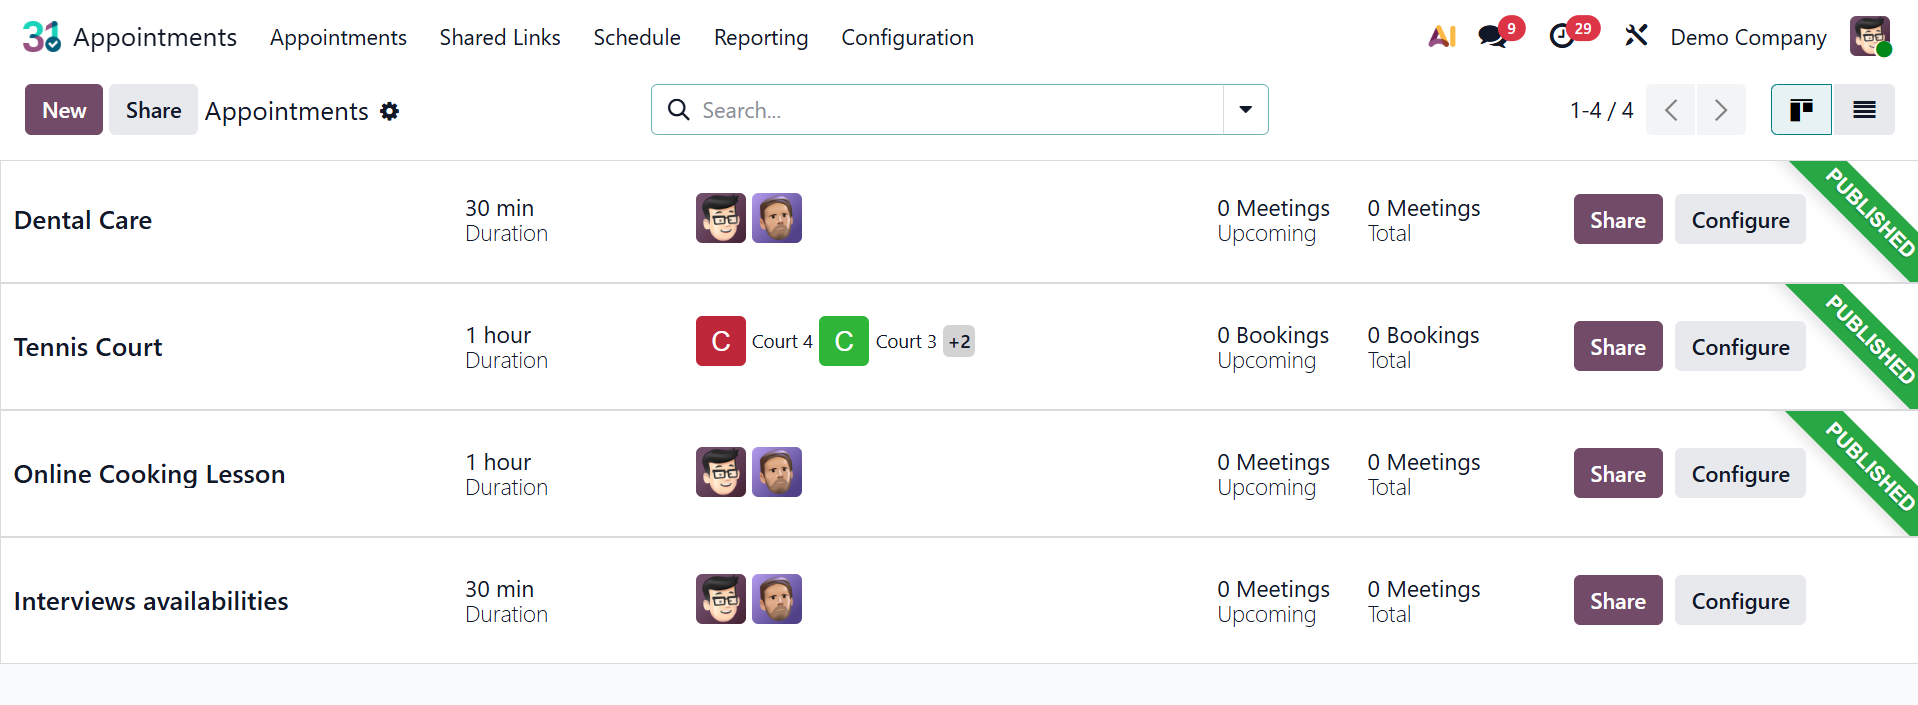Click the user avatar in top bar
The image size is (1918, 705).
click(1869, 37)
